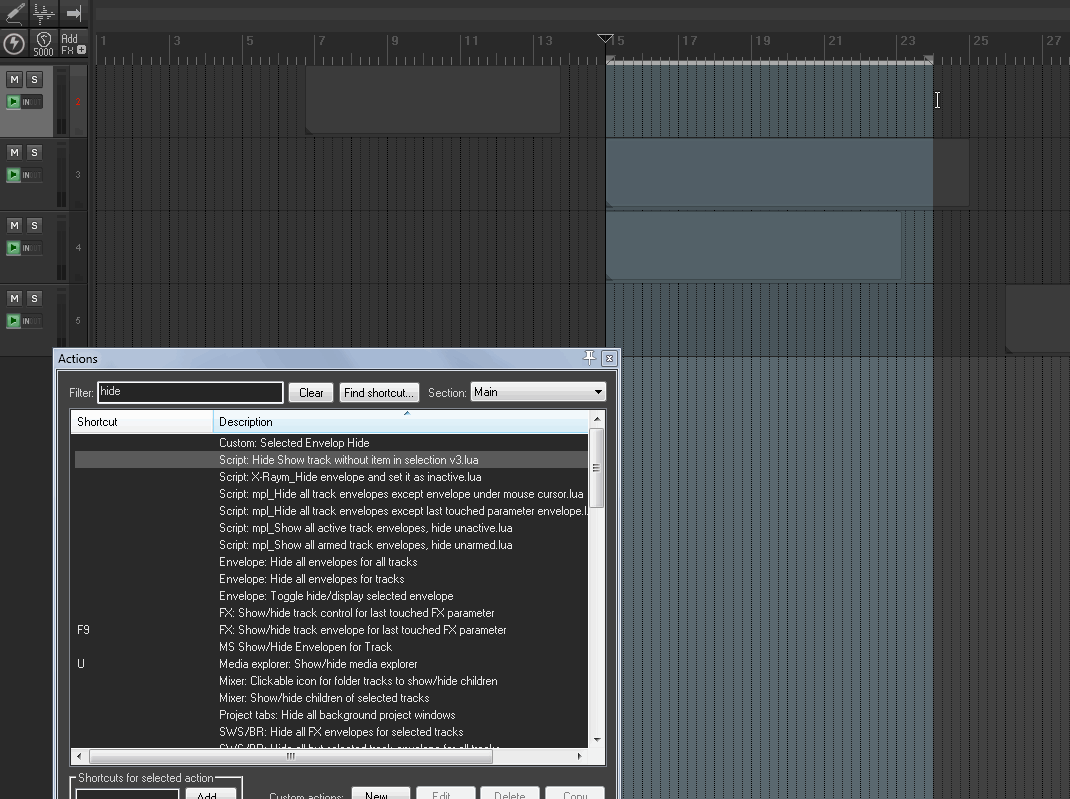Select mpl_Show all active track envelopes script
The height and width of the screenshot is (799, 1070).
[331, 528]
